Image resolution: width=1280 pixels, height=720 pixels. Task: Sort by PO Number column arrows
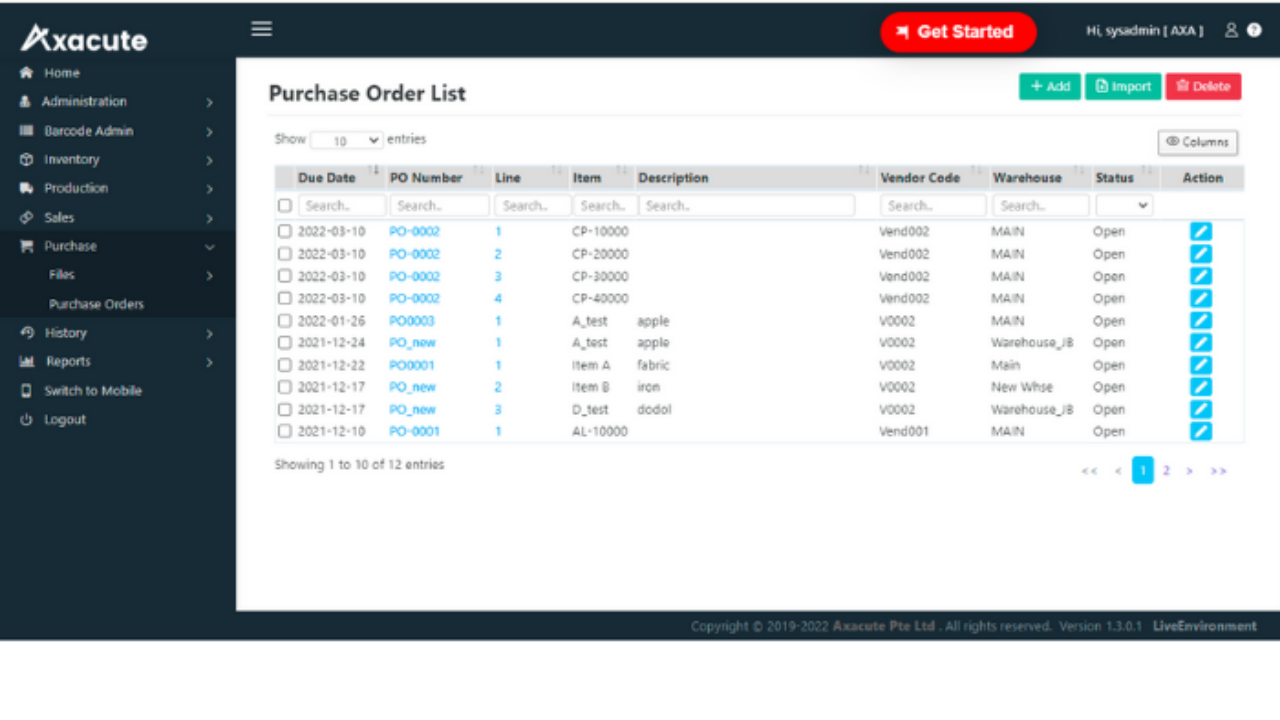(479, 172)
